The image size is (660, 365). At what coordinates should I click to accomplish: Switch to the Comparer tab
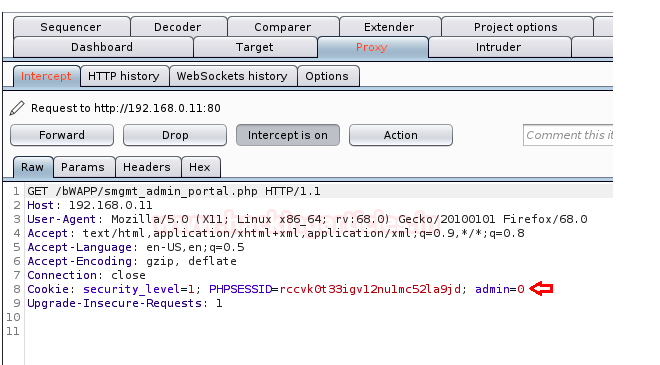tap(282, 27)
